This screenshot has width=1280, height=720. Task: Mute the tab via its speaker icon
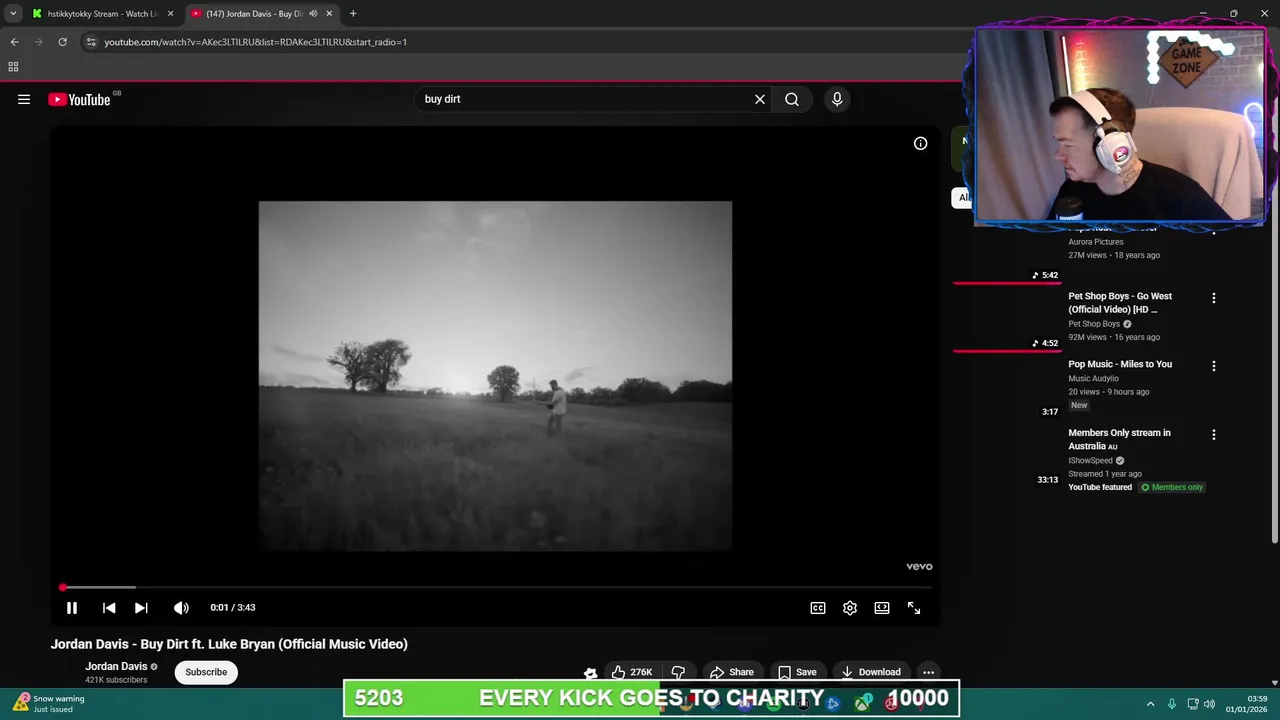(x=313, y=14)
